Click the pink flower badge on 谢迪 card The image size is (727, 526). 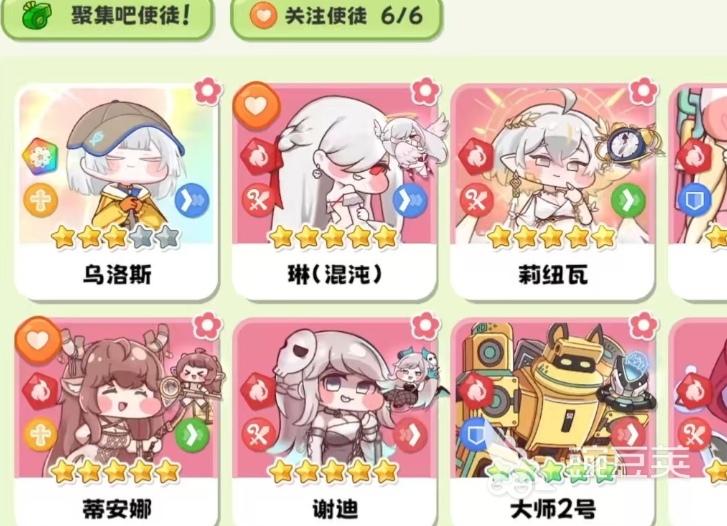426,325
